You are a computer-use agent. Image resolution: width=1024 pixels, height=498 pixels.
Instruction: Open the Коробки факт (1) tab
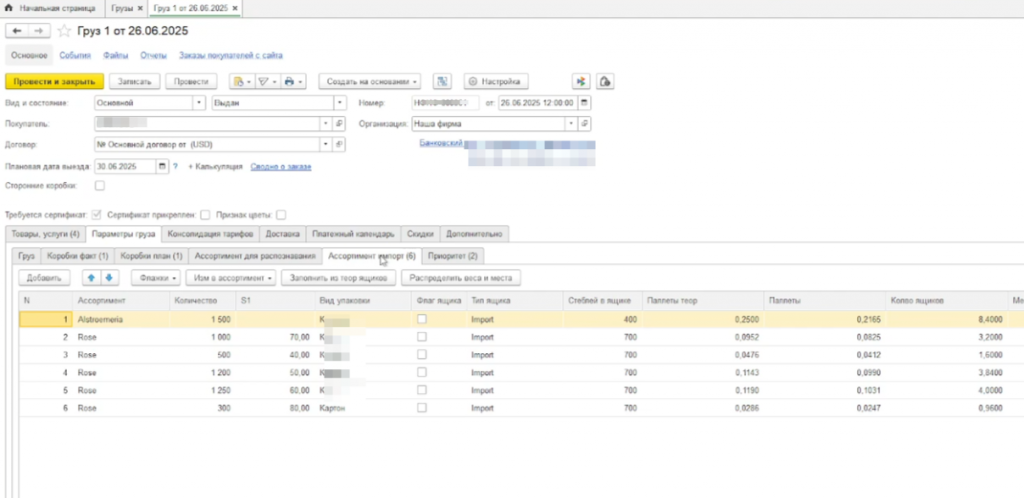(x=77, y=256)
